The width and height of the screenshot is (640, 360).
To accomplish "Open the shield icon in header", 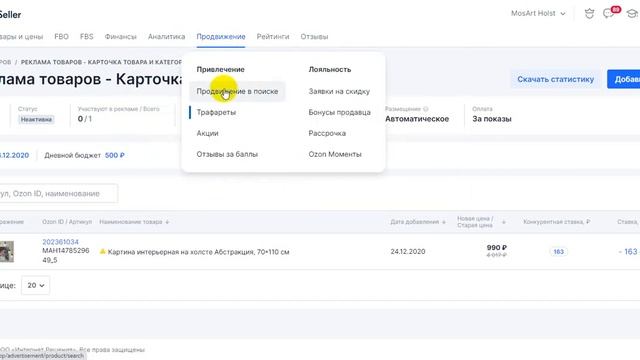I will coord(589,13).
